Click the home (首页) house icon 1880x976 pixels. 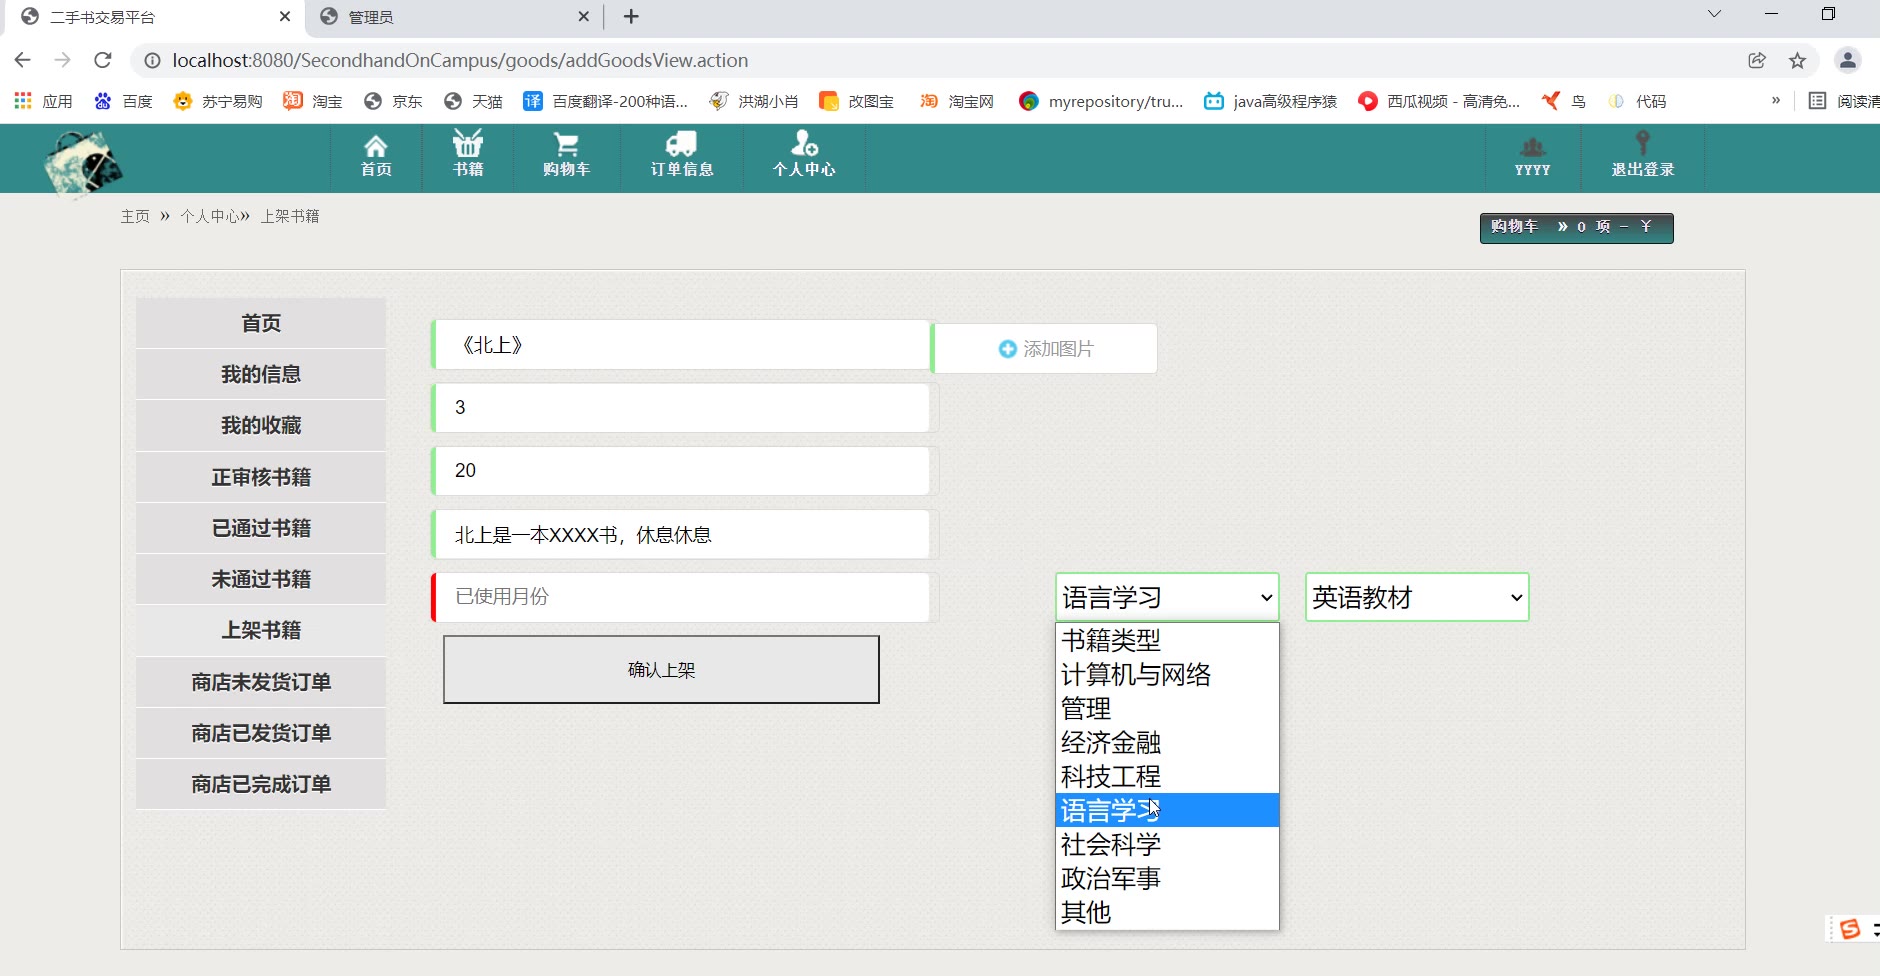click(376, 146)
